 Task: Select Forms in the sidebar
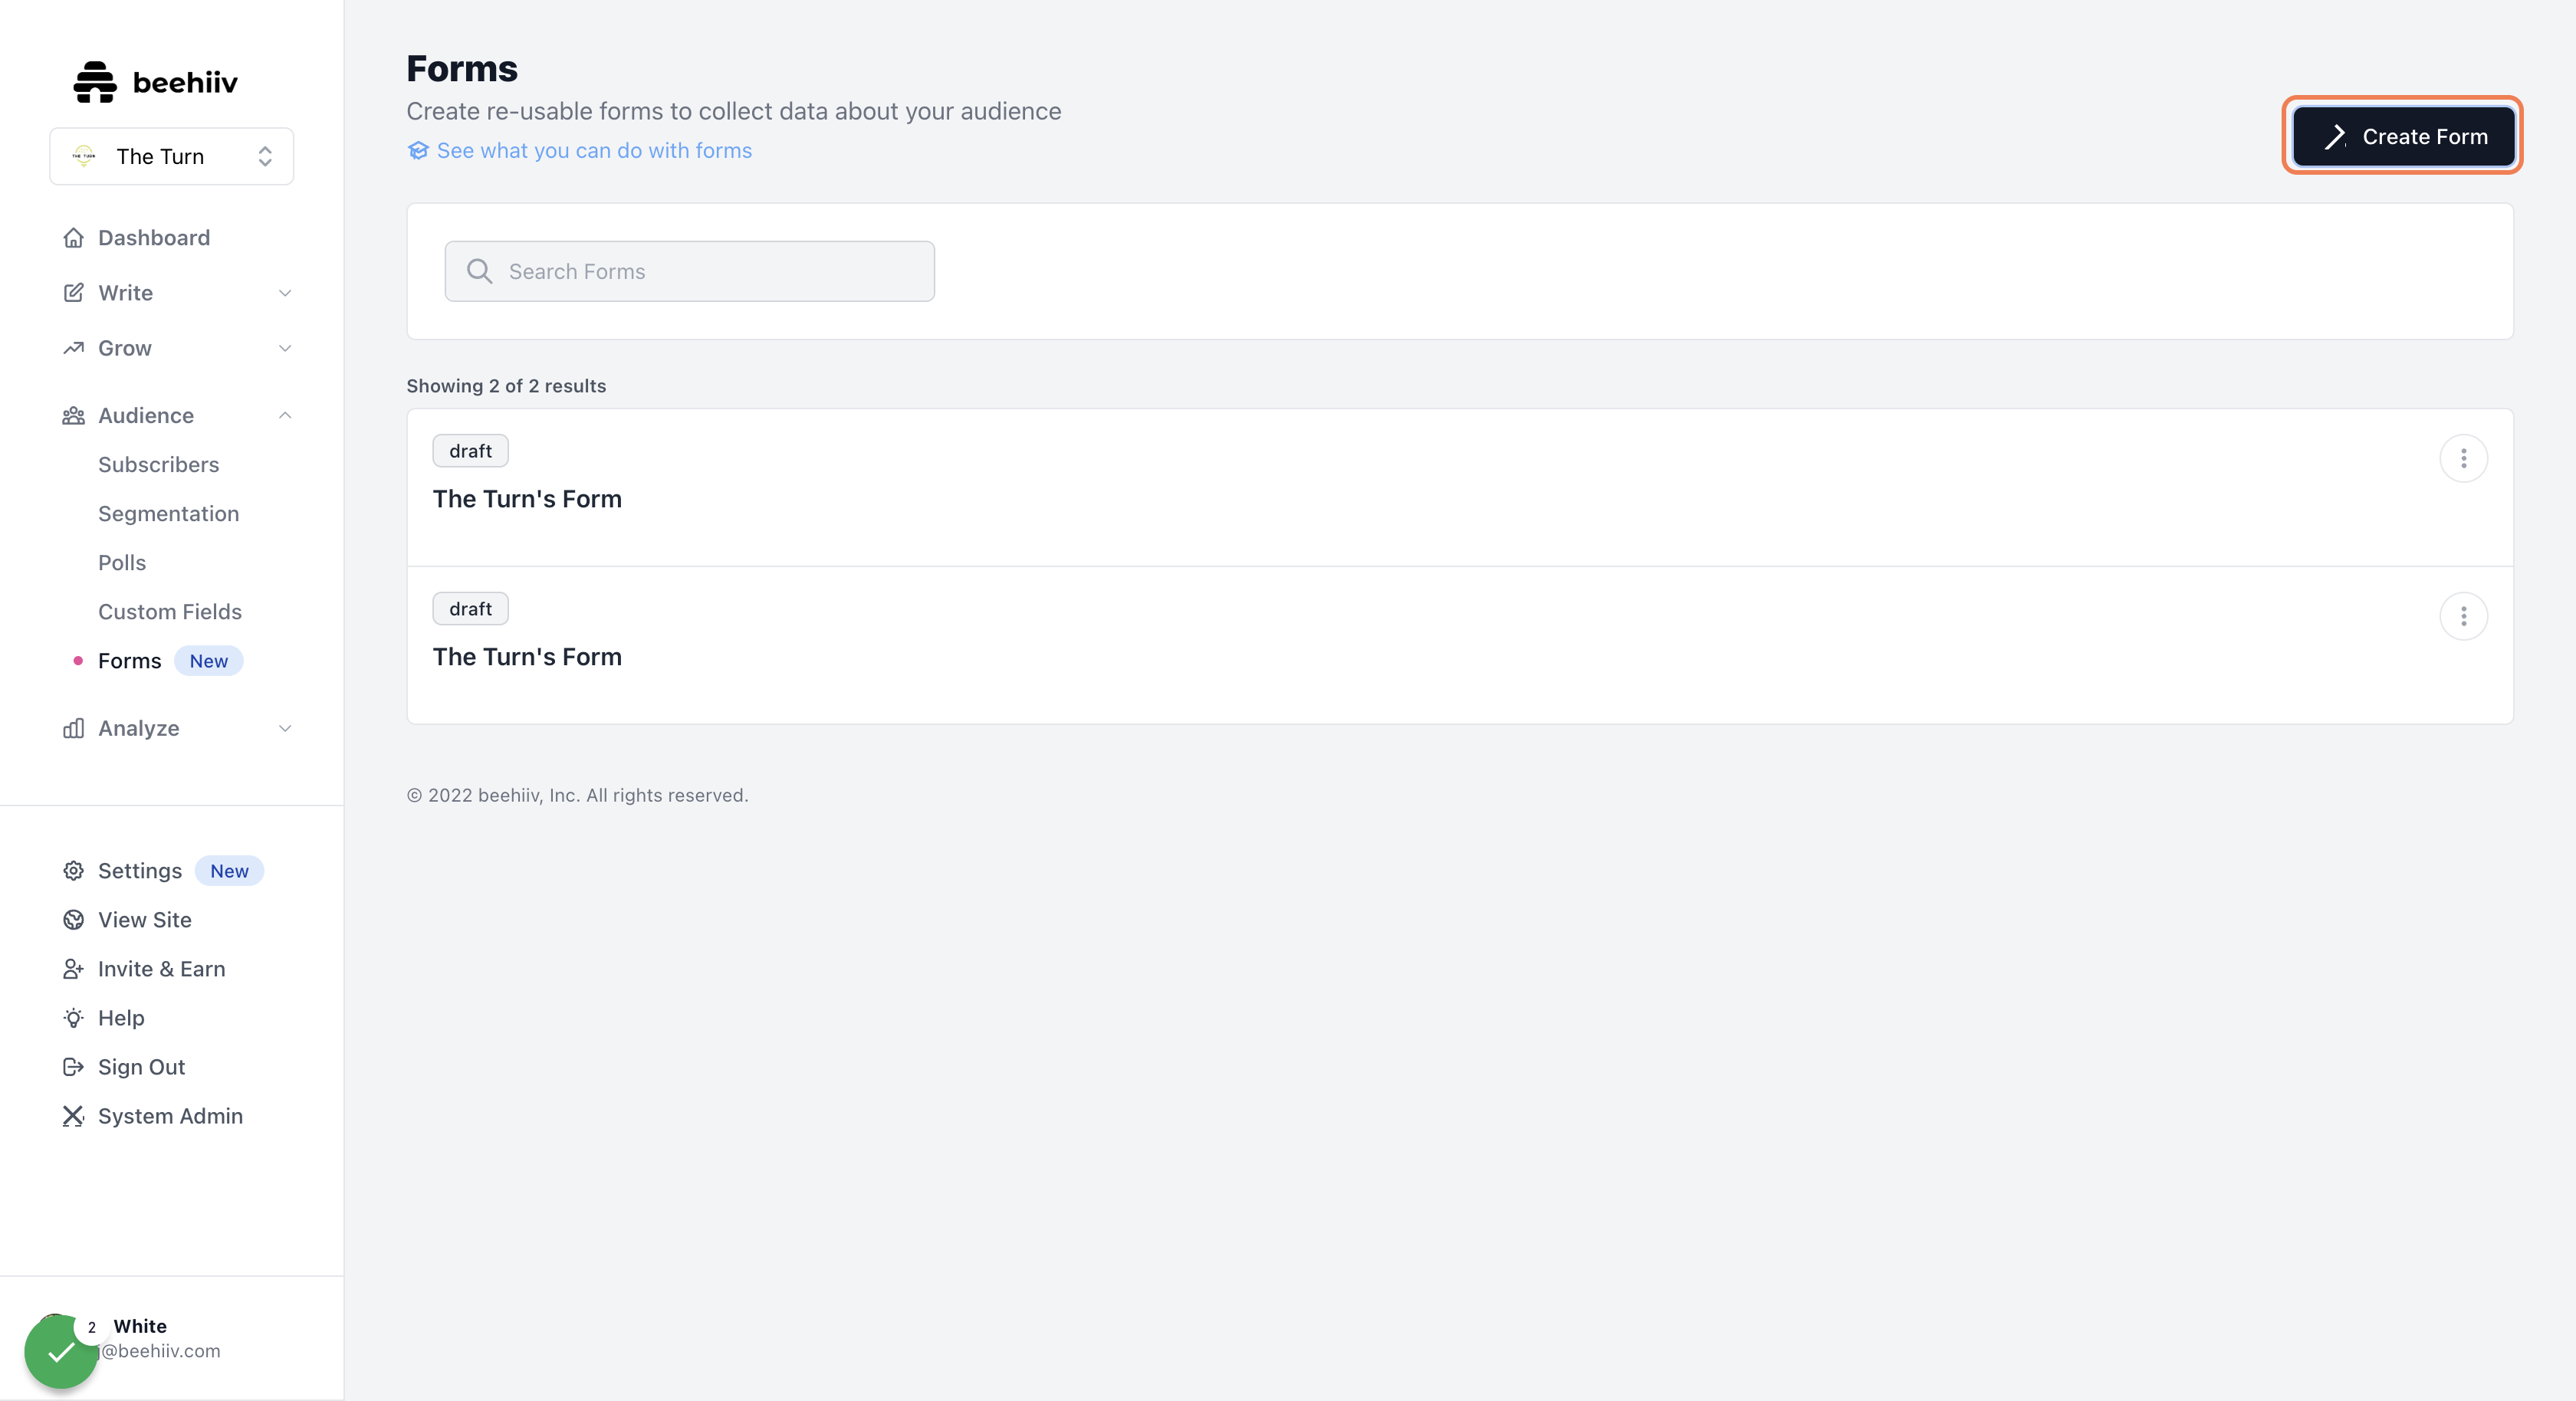129,661
